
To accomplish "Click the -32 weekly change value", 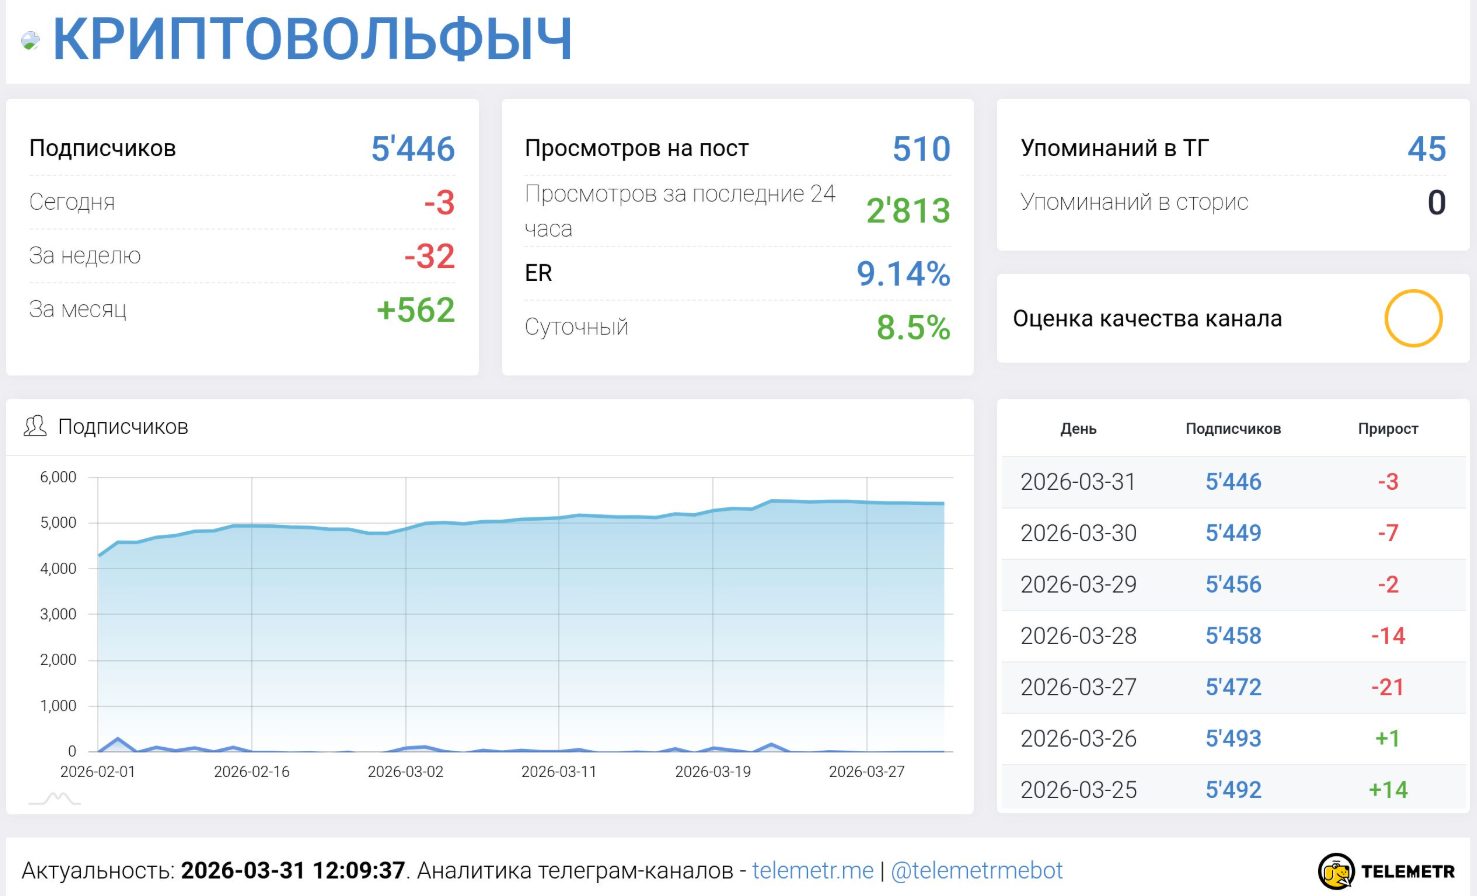I will pos(429,256).
